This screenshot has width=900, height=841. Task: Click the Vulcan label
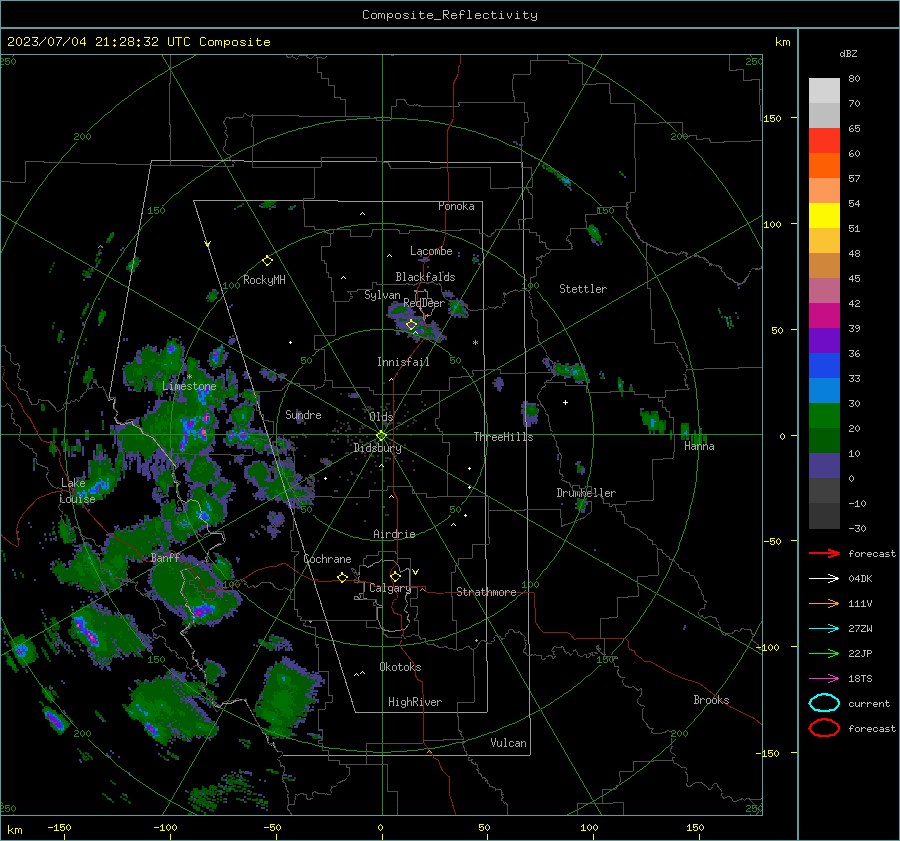click(508, 743)
